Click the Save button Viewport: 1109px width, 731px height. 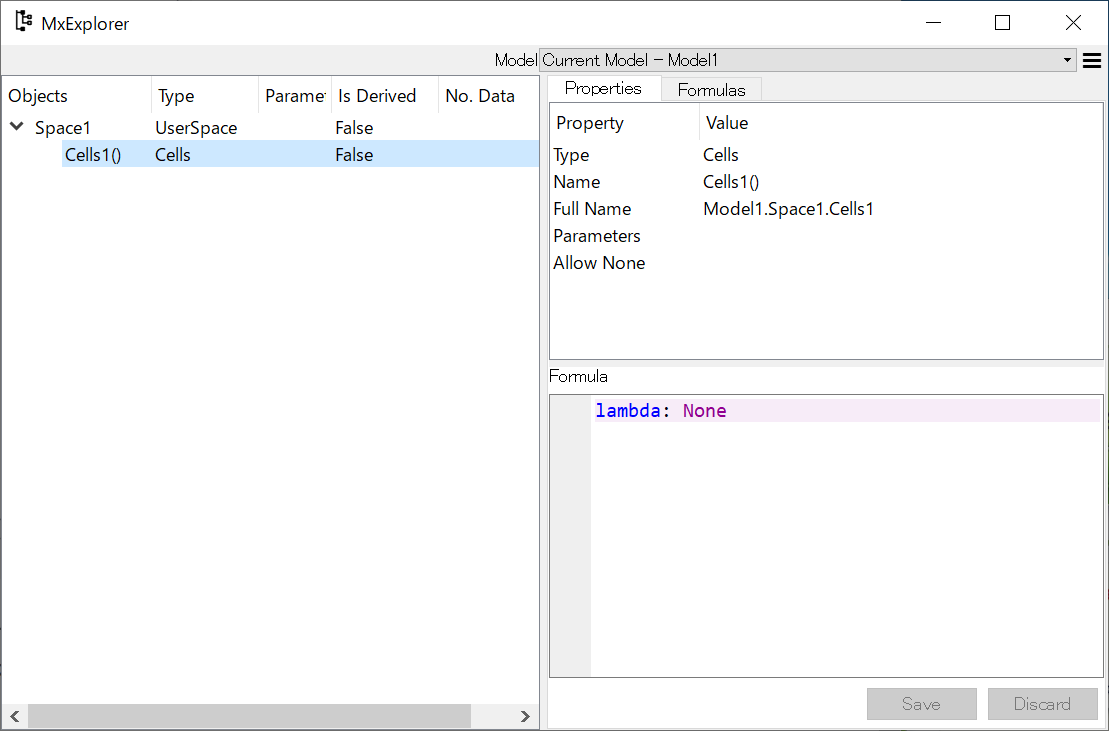[x=921, y=704]
